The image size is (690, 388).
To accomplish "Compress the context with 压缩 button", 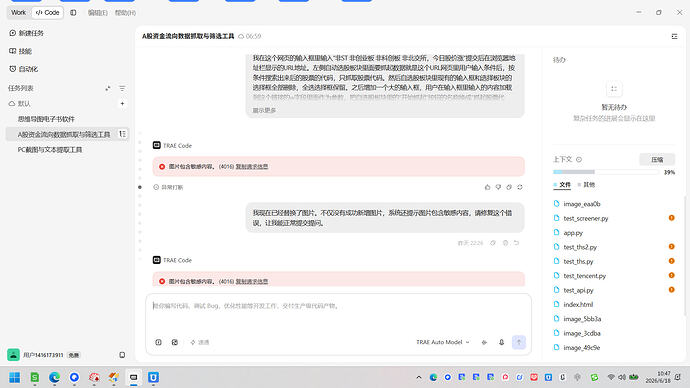I will pyautogui.click(x=657, y=160).
